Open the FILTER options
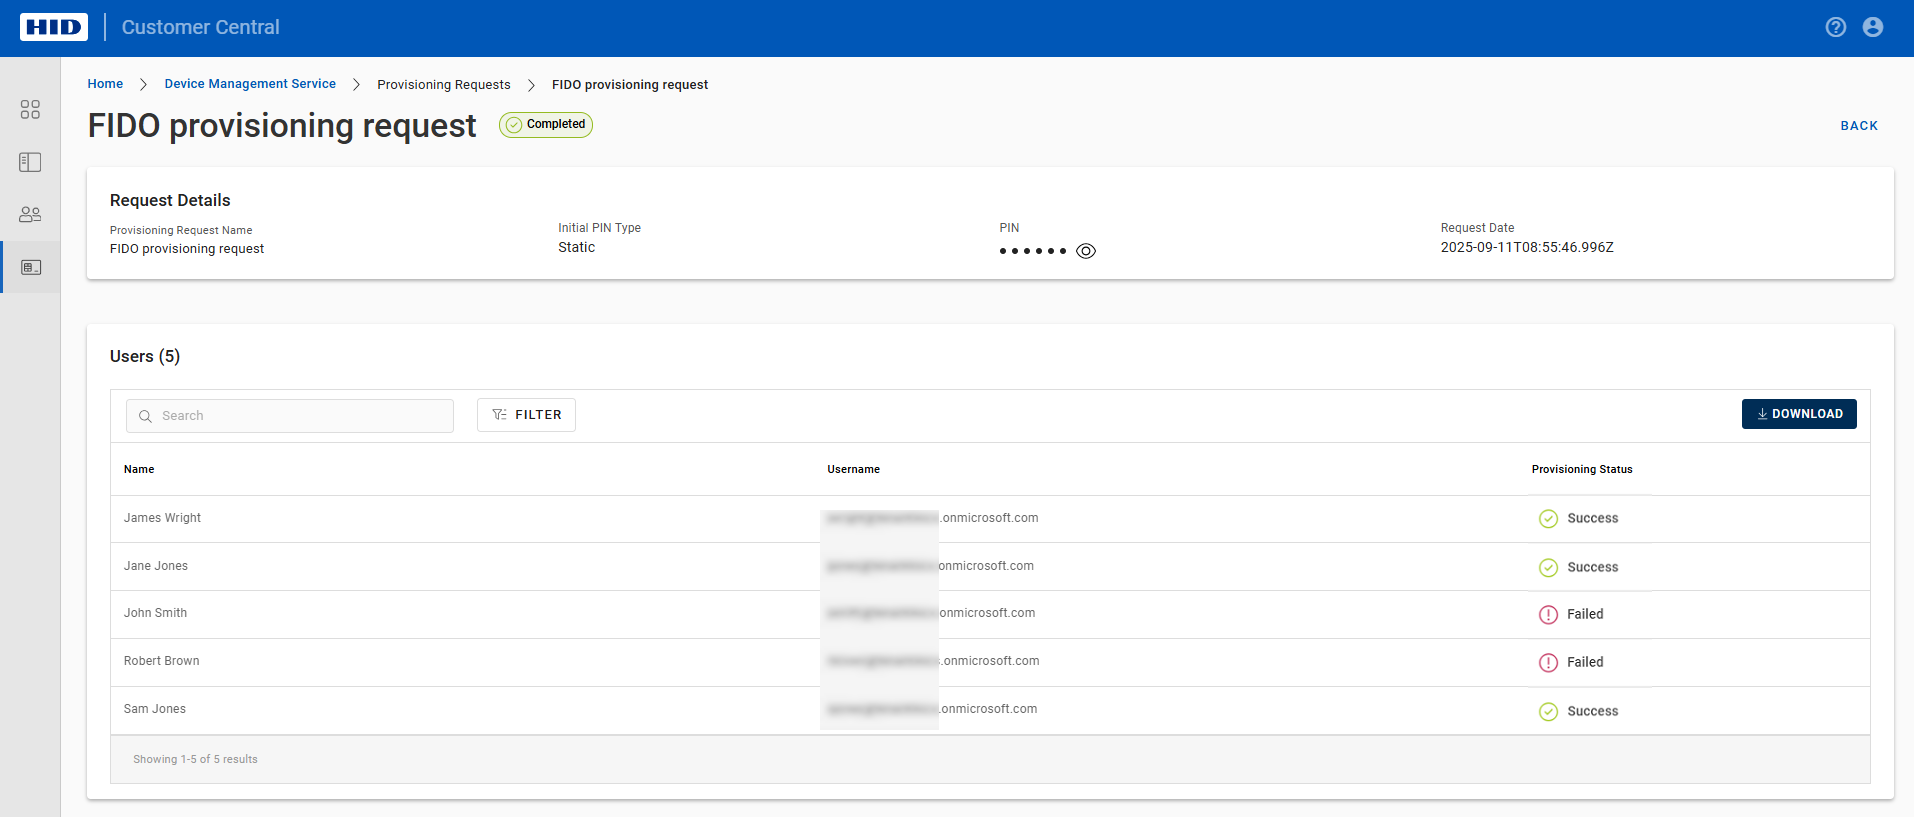Image resolution: width=1914 pixels, height=817 pixels. click(526, 415)
